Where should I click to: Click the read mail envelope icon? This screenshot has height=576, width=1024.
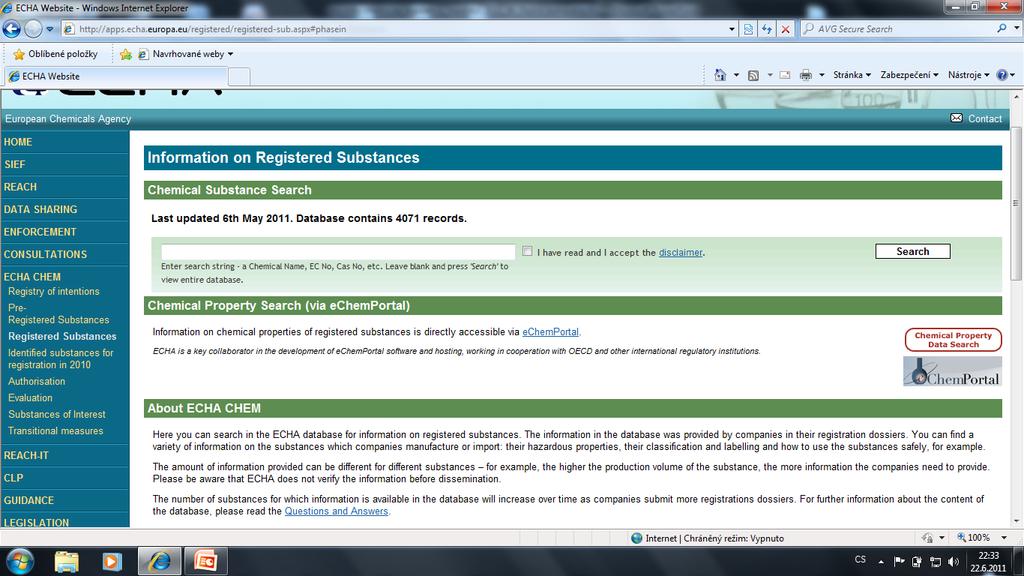[x=785, y=75]
